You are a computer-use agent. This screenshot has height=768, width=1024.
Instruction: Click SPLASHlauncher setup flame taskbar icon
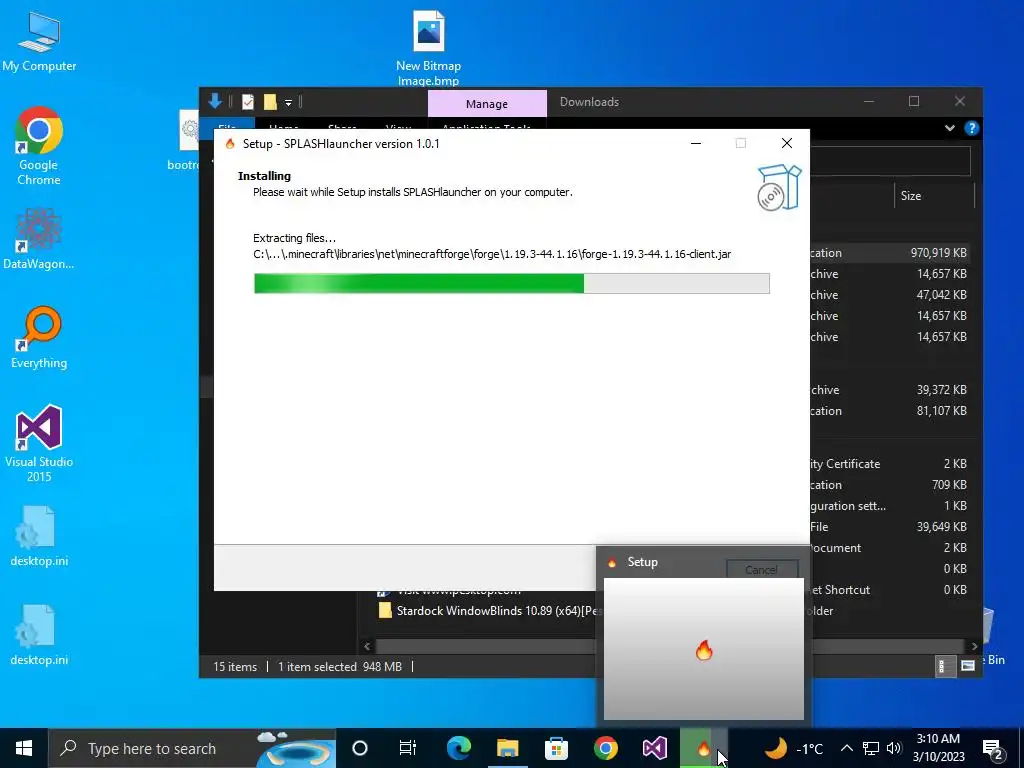click(703, 748)
